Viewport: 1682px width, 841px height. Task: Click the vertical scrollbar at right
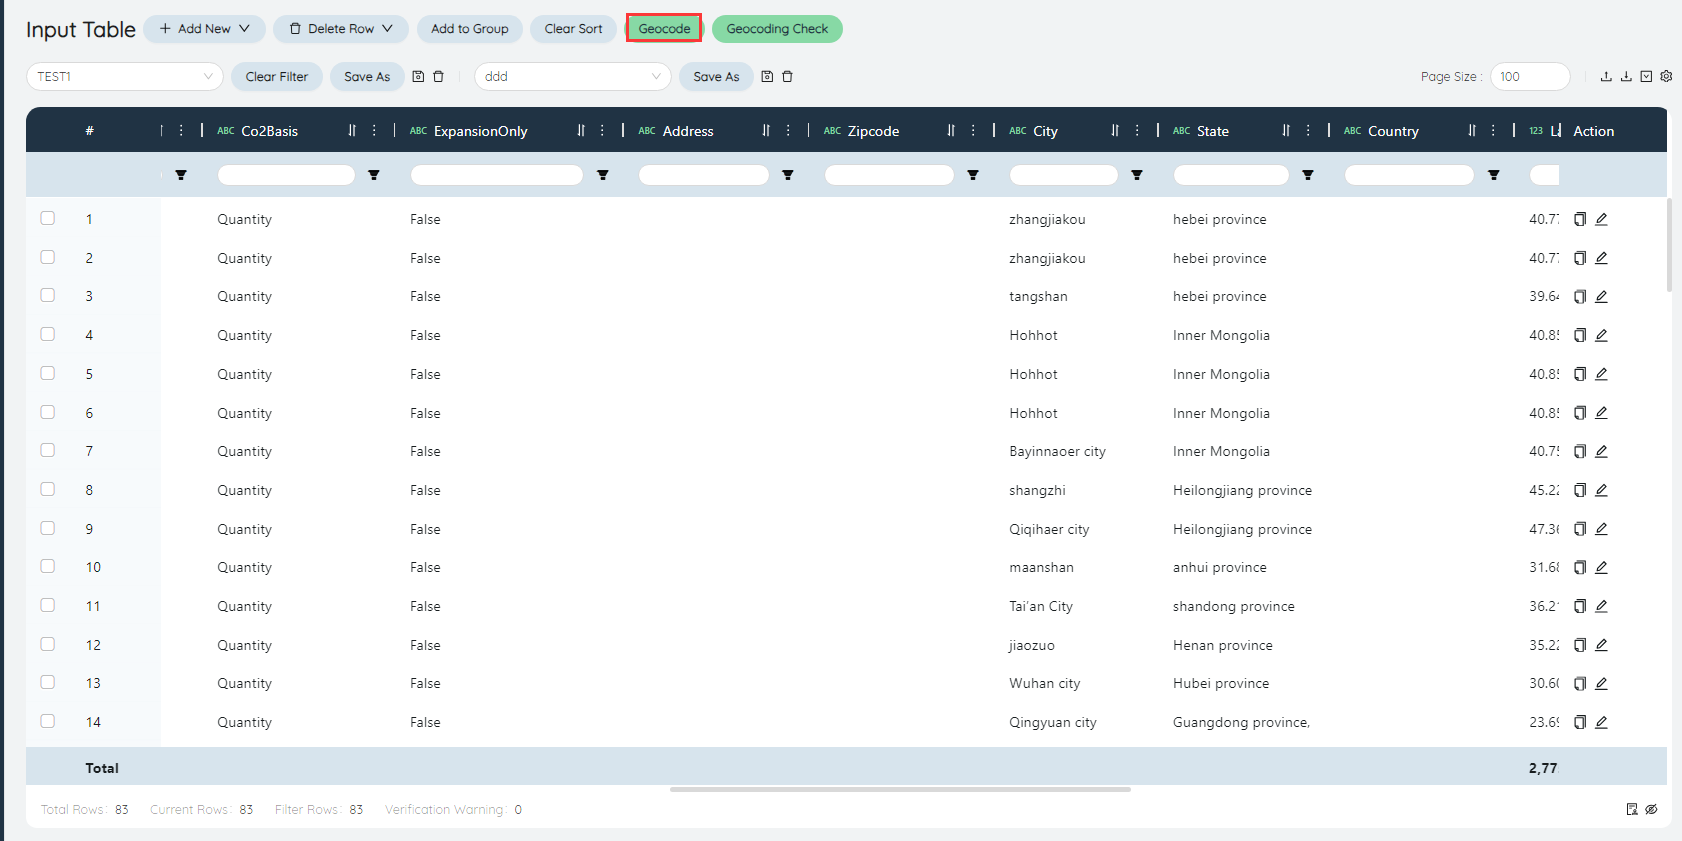pyautogui.click(x=1669, y=245)
